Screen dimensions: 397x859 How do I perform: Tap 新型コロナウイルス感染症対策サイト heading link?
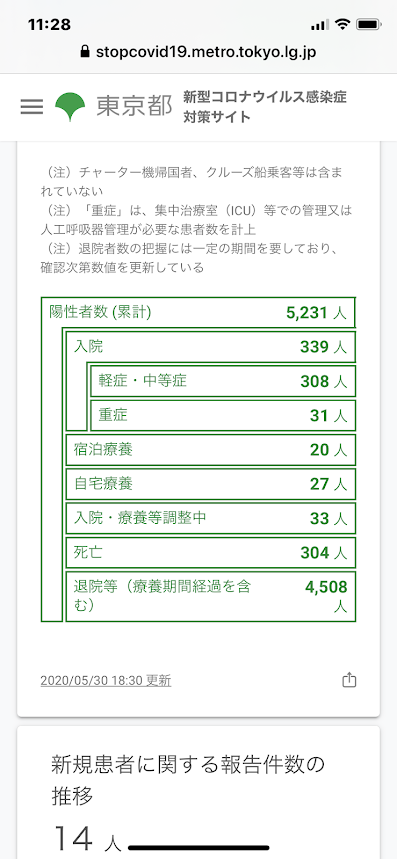pyautogui.click(x=265, y=107)
